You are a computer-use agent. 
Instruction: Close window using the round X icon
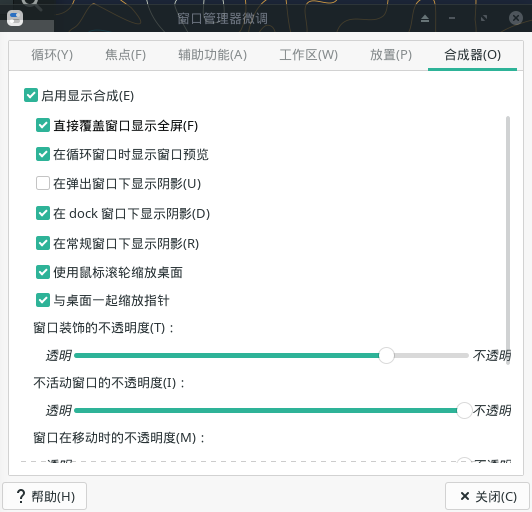[516, 18]
